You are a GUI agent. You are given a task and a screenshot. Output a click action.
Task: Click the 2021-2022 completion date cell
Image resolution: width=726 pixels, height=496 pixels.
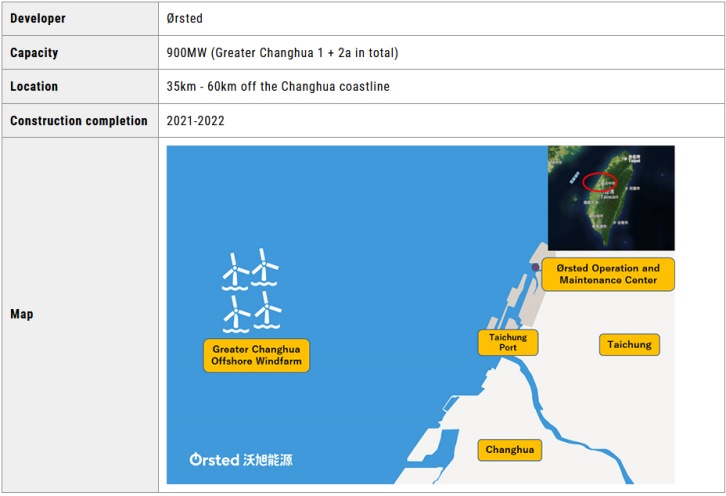click(x=196, y=121)
